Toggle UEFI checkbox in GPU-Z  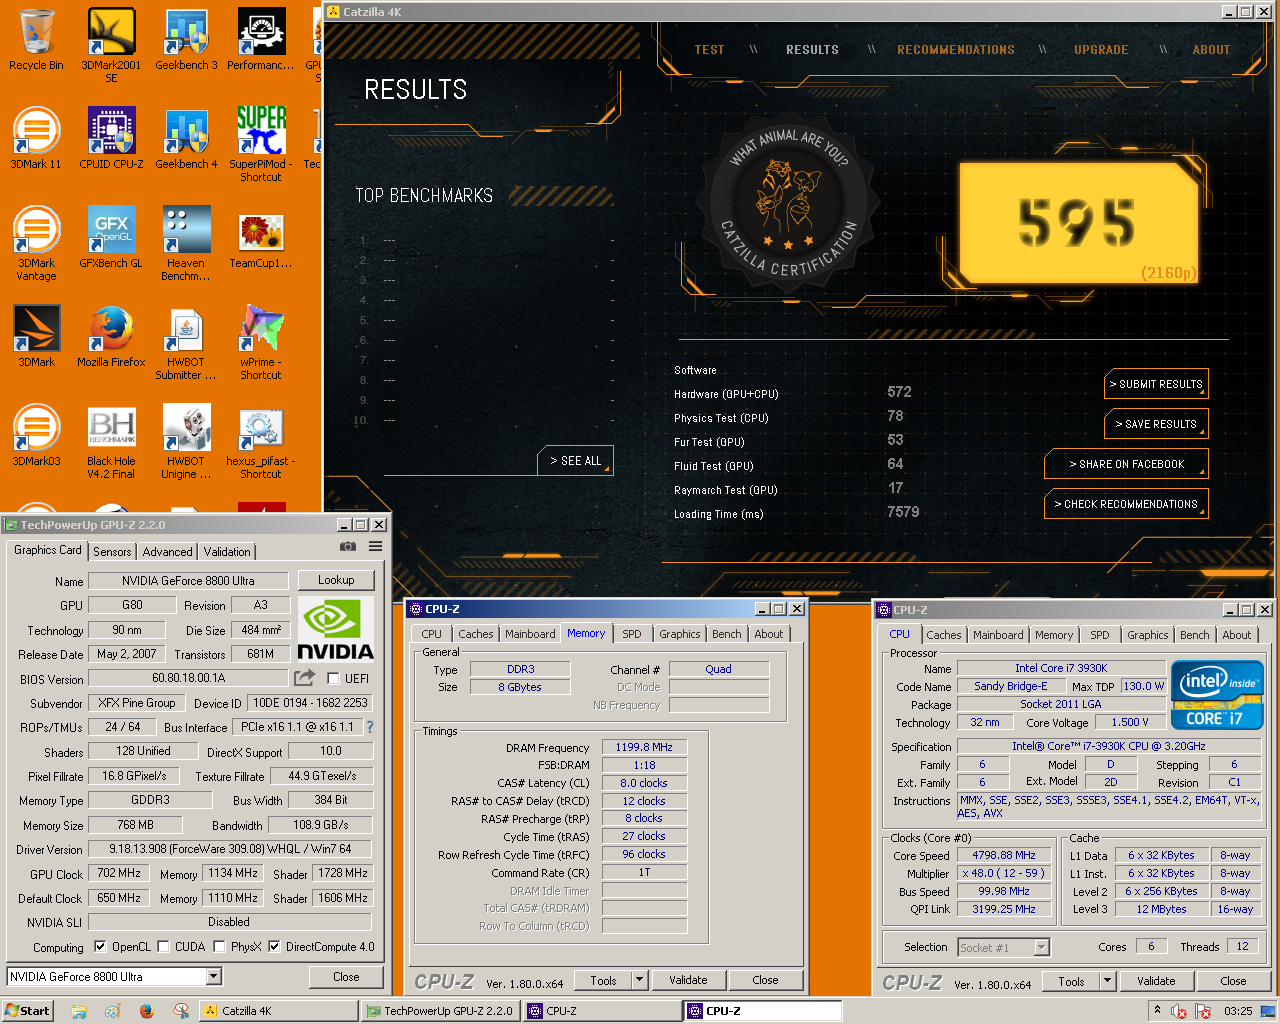click(333, 678)
